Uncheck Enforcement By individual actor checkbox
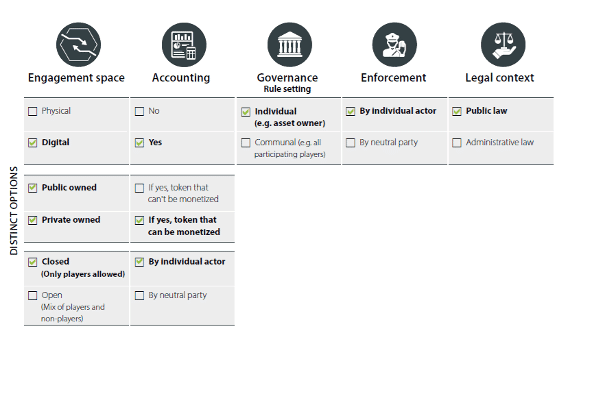Image resolution: width=606 pixels, height=406 pixels. coord(351,112)
